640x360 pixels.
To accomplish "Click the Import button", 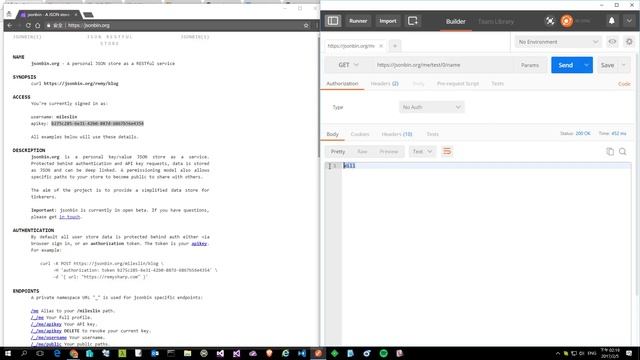I will pyautogui.click(x=388, y=21).
